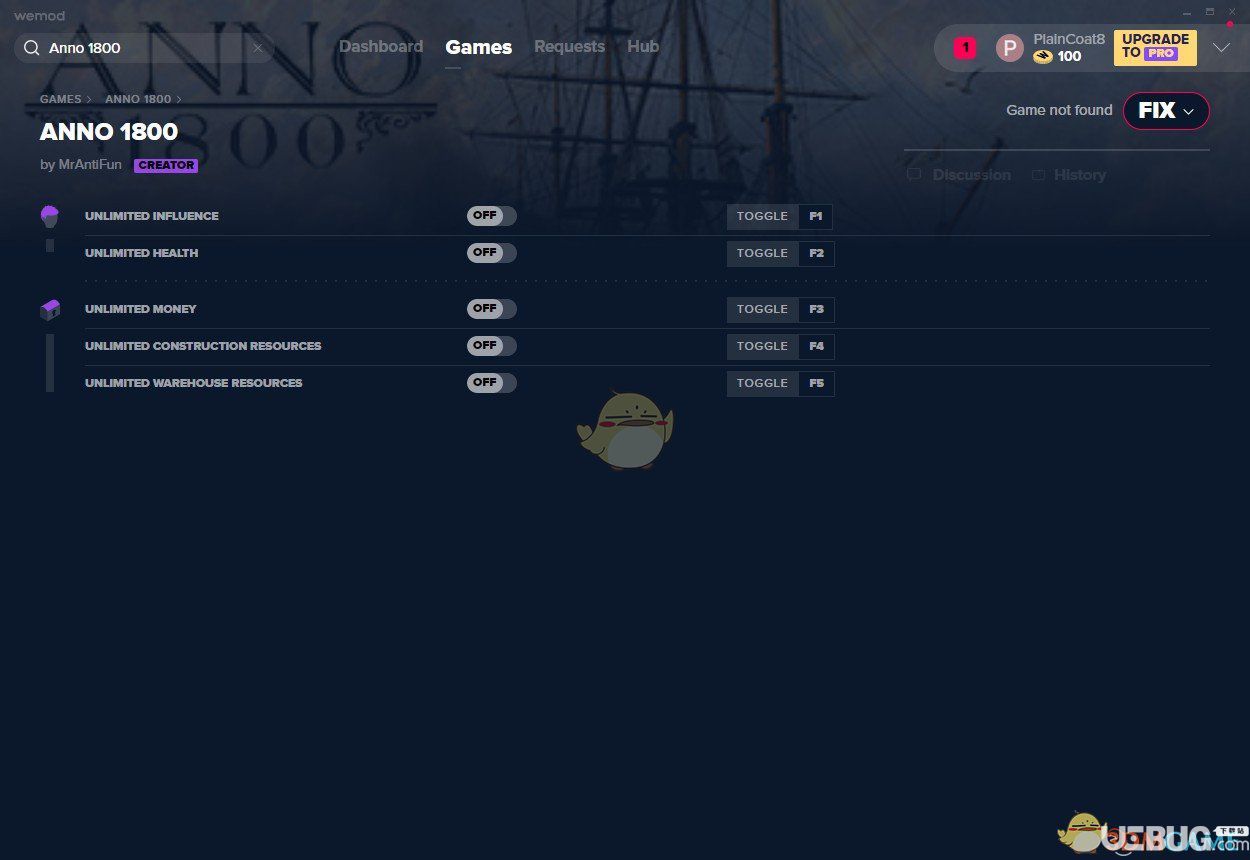The height and width of the screenshot is (860, 1250).
Task: Click the ANNO 1800 breadcrumb link
Action: click(138, 100)
